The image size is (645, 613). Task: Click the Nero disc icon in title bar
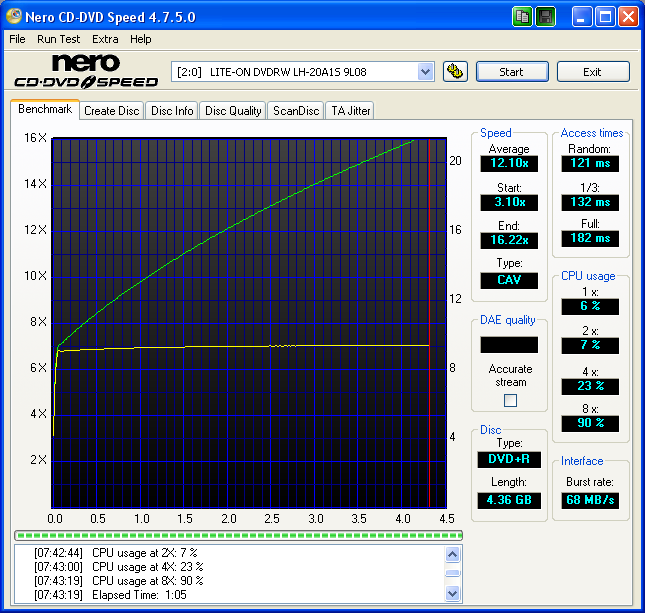[14, 16]
